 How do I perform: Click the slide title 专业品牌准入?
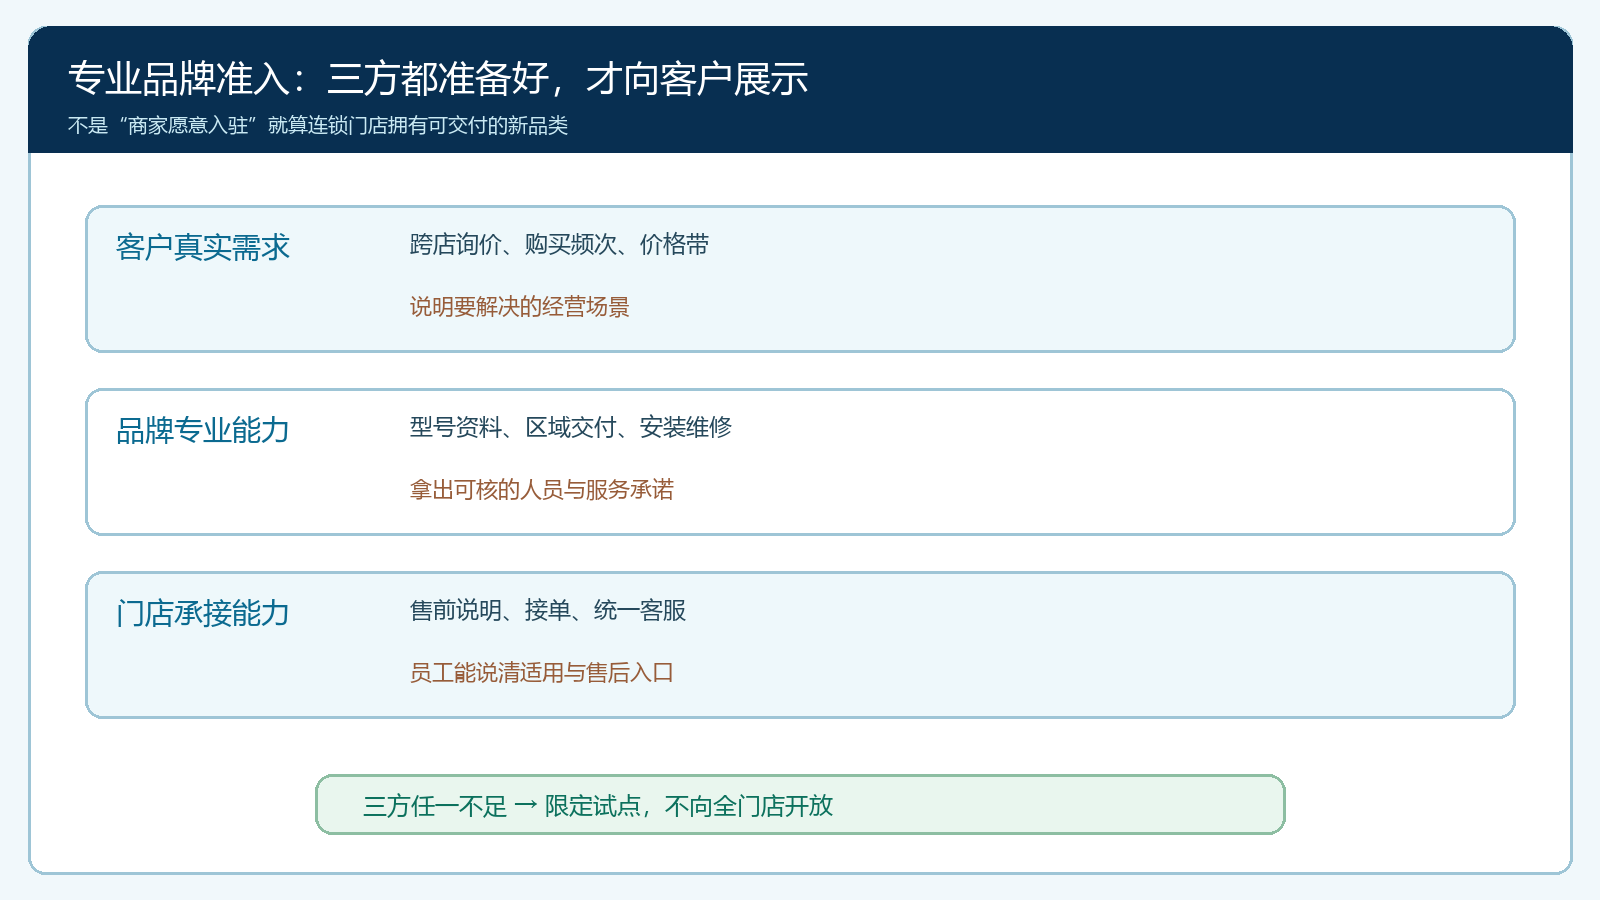point(438,79)
